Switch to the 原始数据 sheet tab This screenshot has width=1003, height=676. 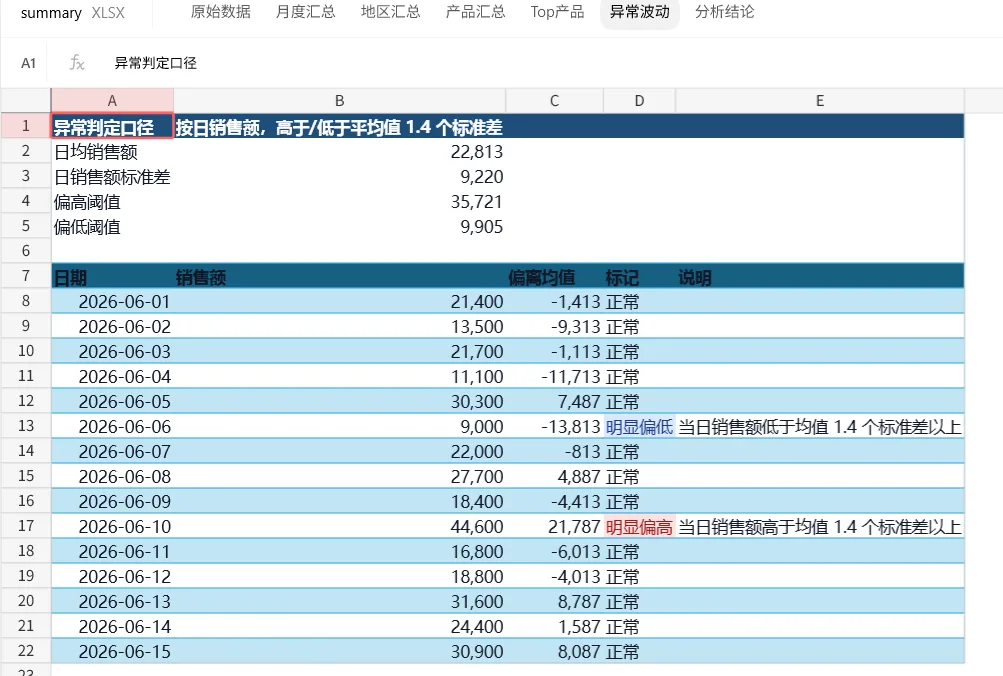221,12
